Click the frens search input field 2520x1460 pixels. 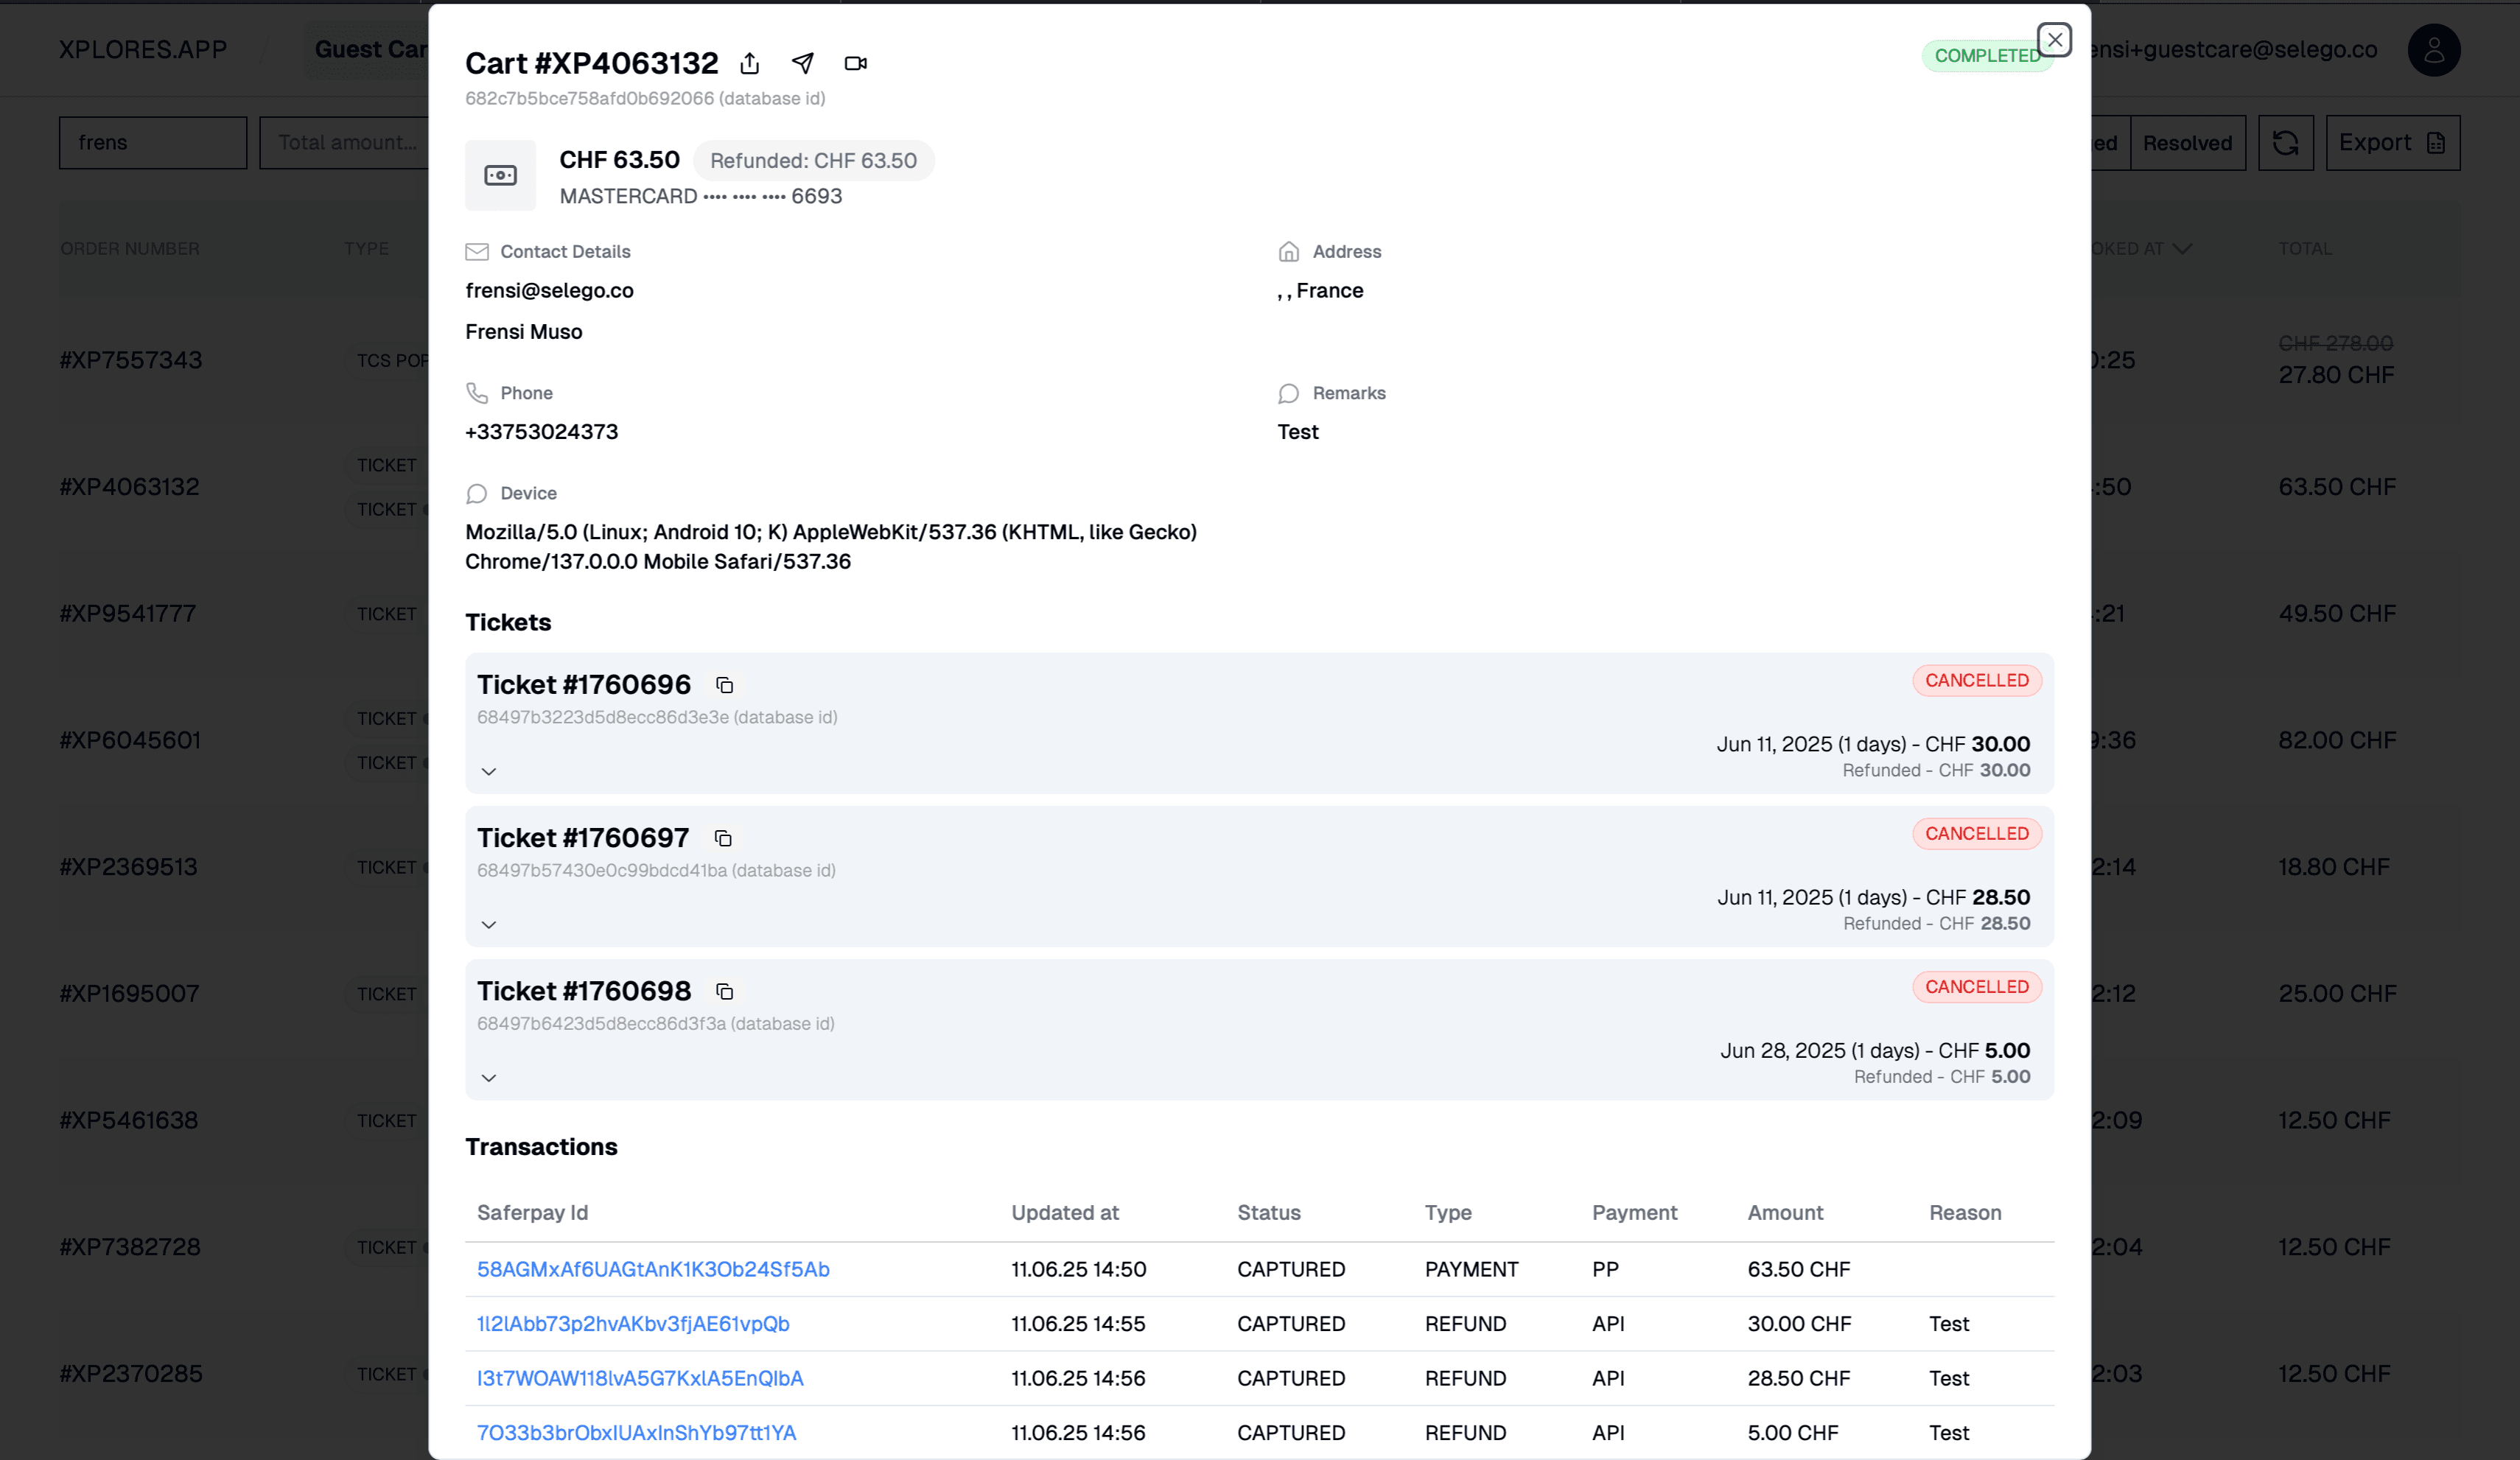click(152, 142)
